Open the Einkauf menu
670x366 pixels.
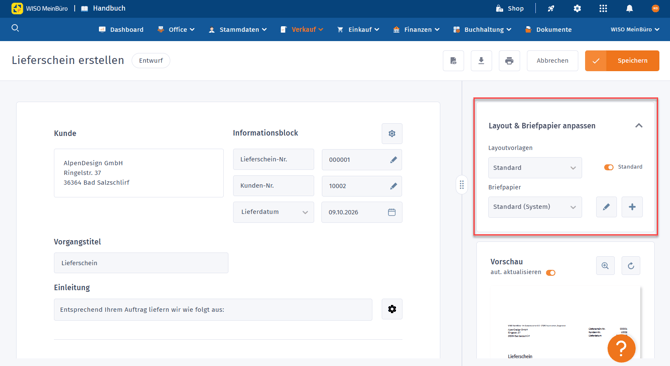358,29
